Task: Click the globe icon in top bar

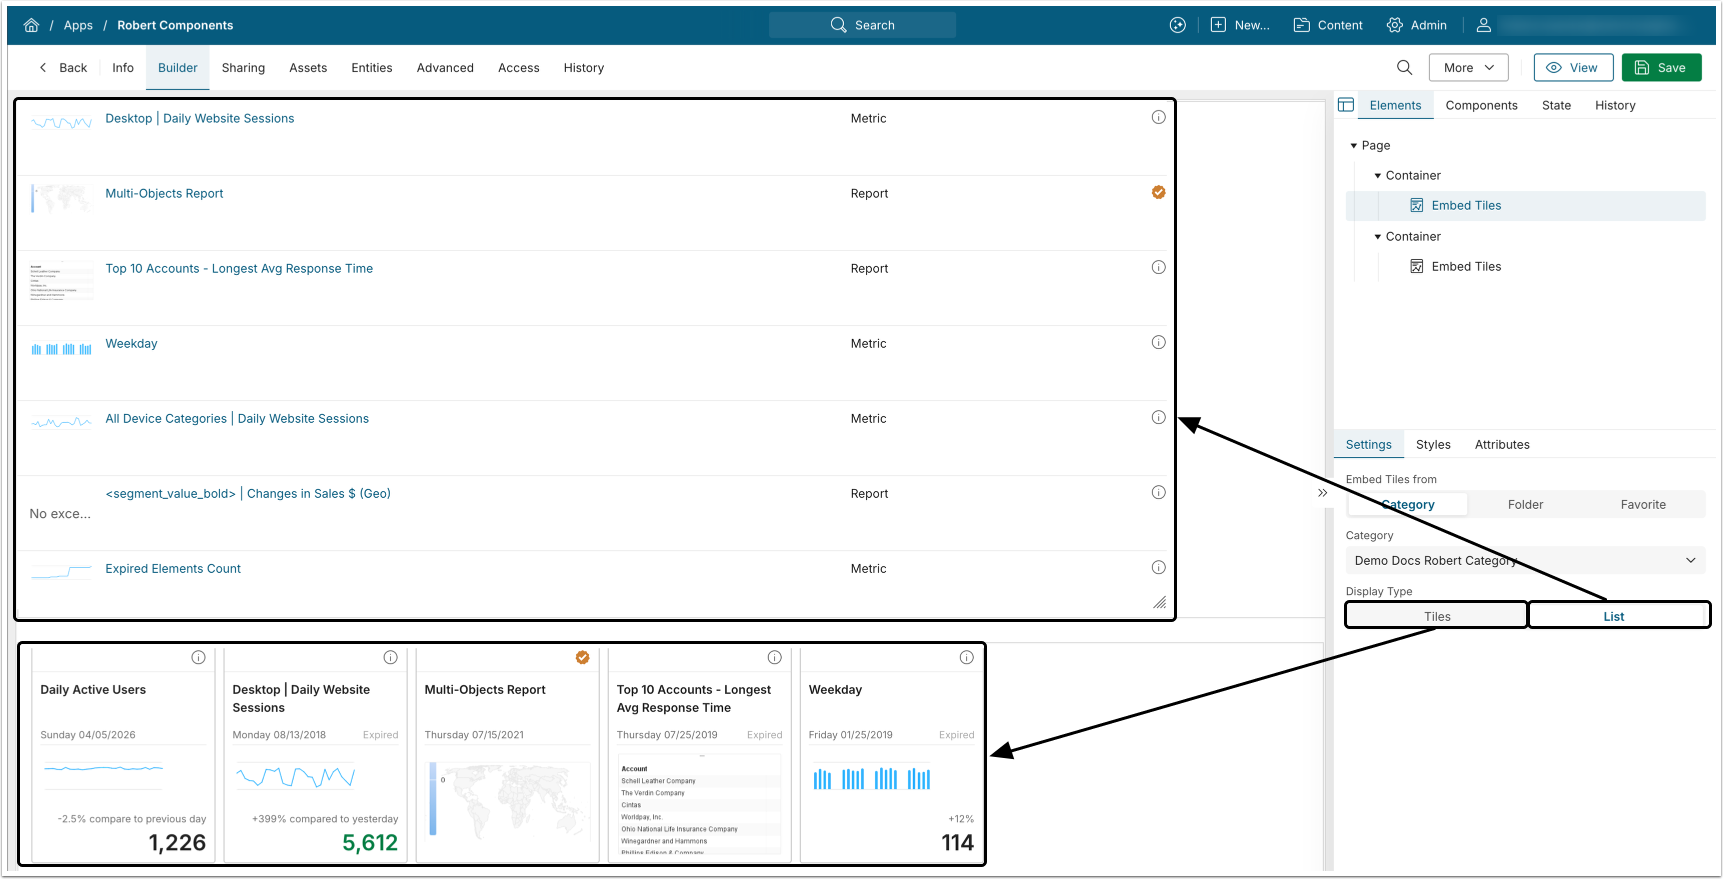Action: point(1178,25)
